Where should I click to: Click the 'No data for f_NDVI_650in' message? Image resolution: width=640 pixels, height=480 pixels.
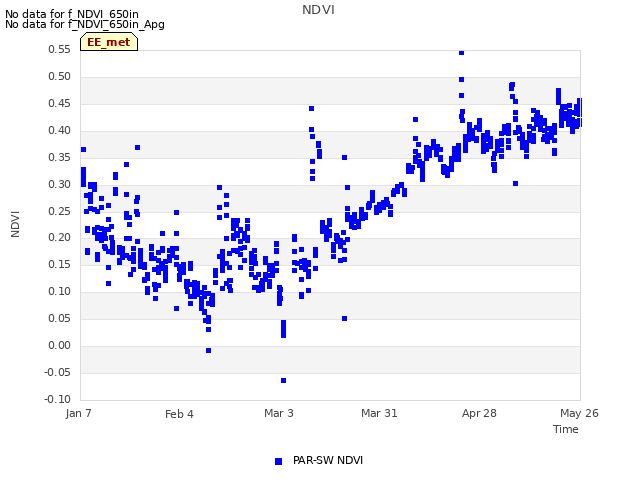[72, 14]
